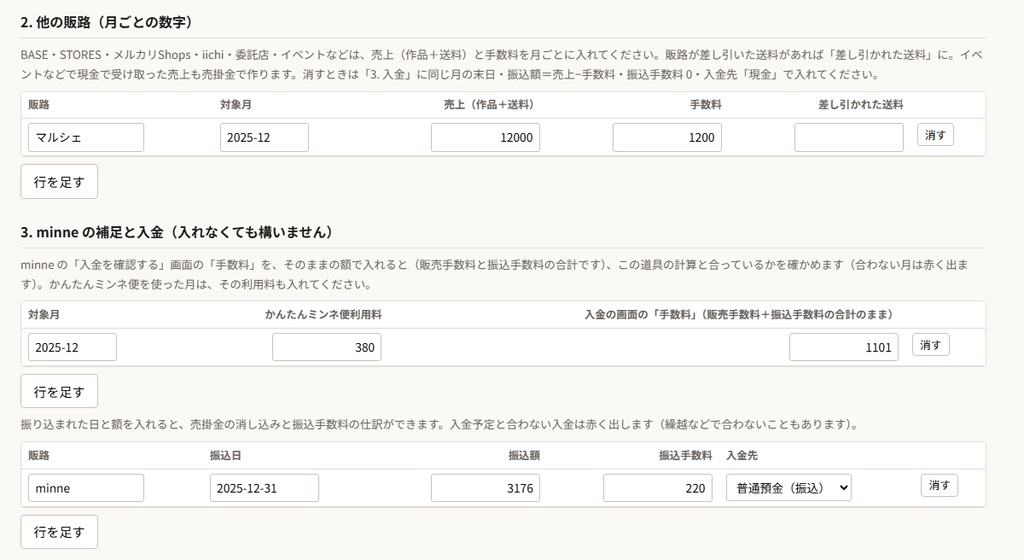Click the かんたんミンネ便利用料 column header
Viewport: 1024px width, 560px height.
323,315
